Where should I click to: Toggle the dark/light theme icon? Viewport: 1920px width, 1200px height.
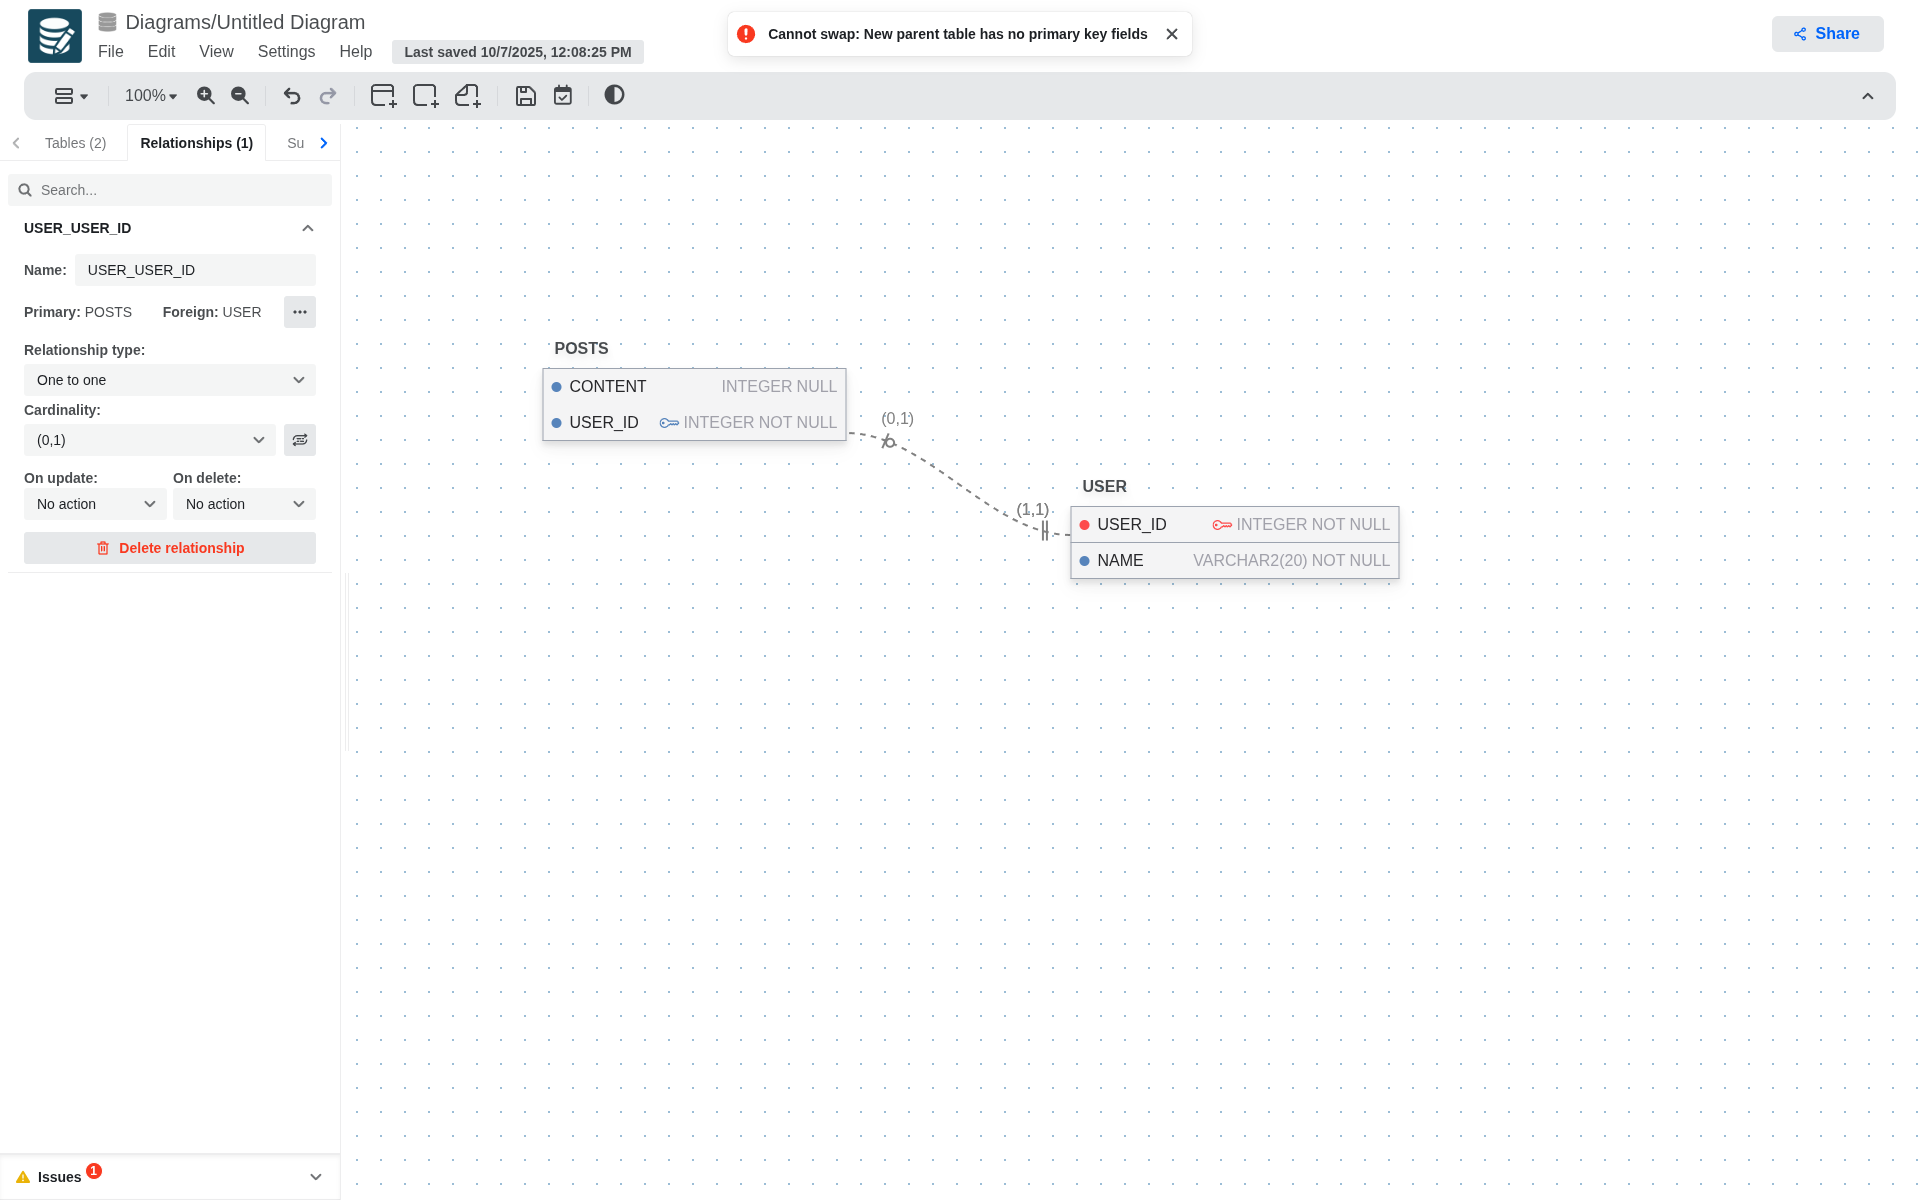coord(614,95)
